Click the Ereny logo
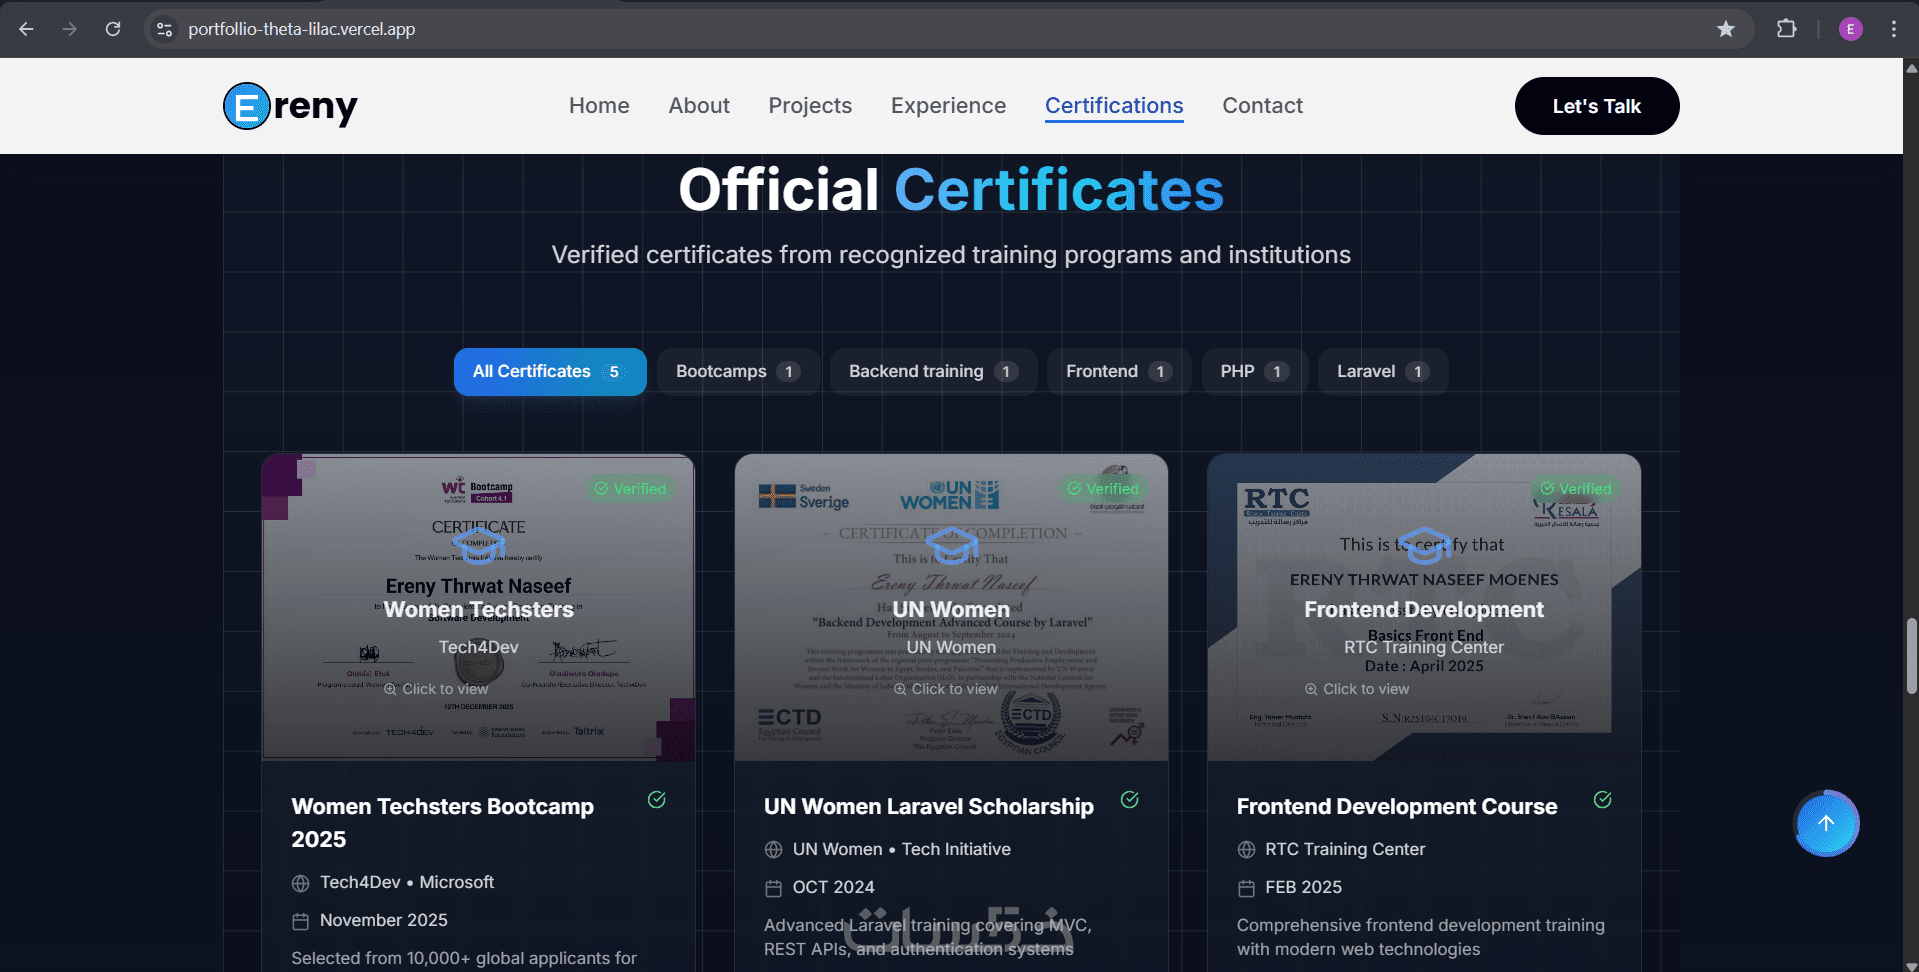The width and height of the screenshot is (1919, 972). (x=290, y=106)
